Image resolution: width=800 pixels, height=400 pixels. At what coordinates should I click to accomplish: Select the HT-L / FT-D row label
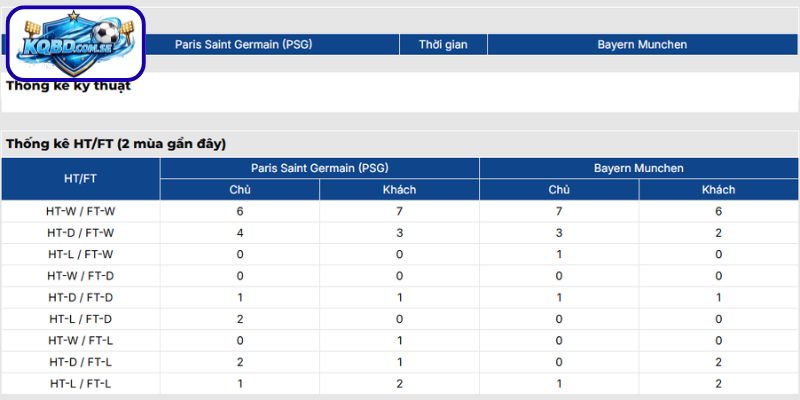point(80,319)
